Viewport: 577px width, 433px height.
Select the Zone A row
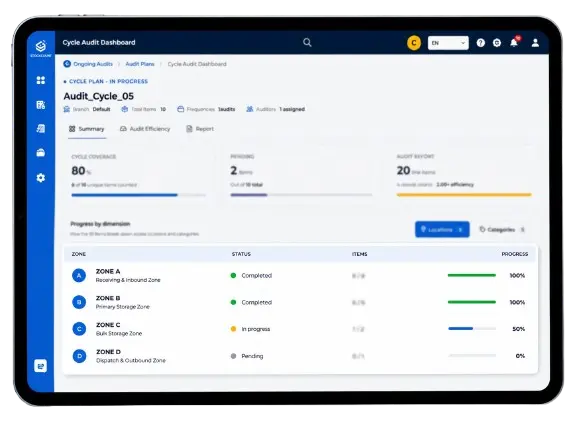point(300,276)
